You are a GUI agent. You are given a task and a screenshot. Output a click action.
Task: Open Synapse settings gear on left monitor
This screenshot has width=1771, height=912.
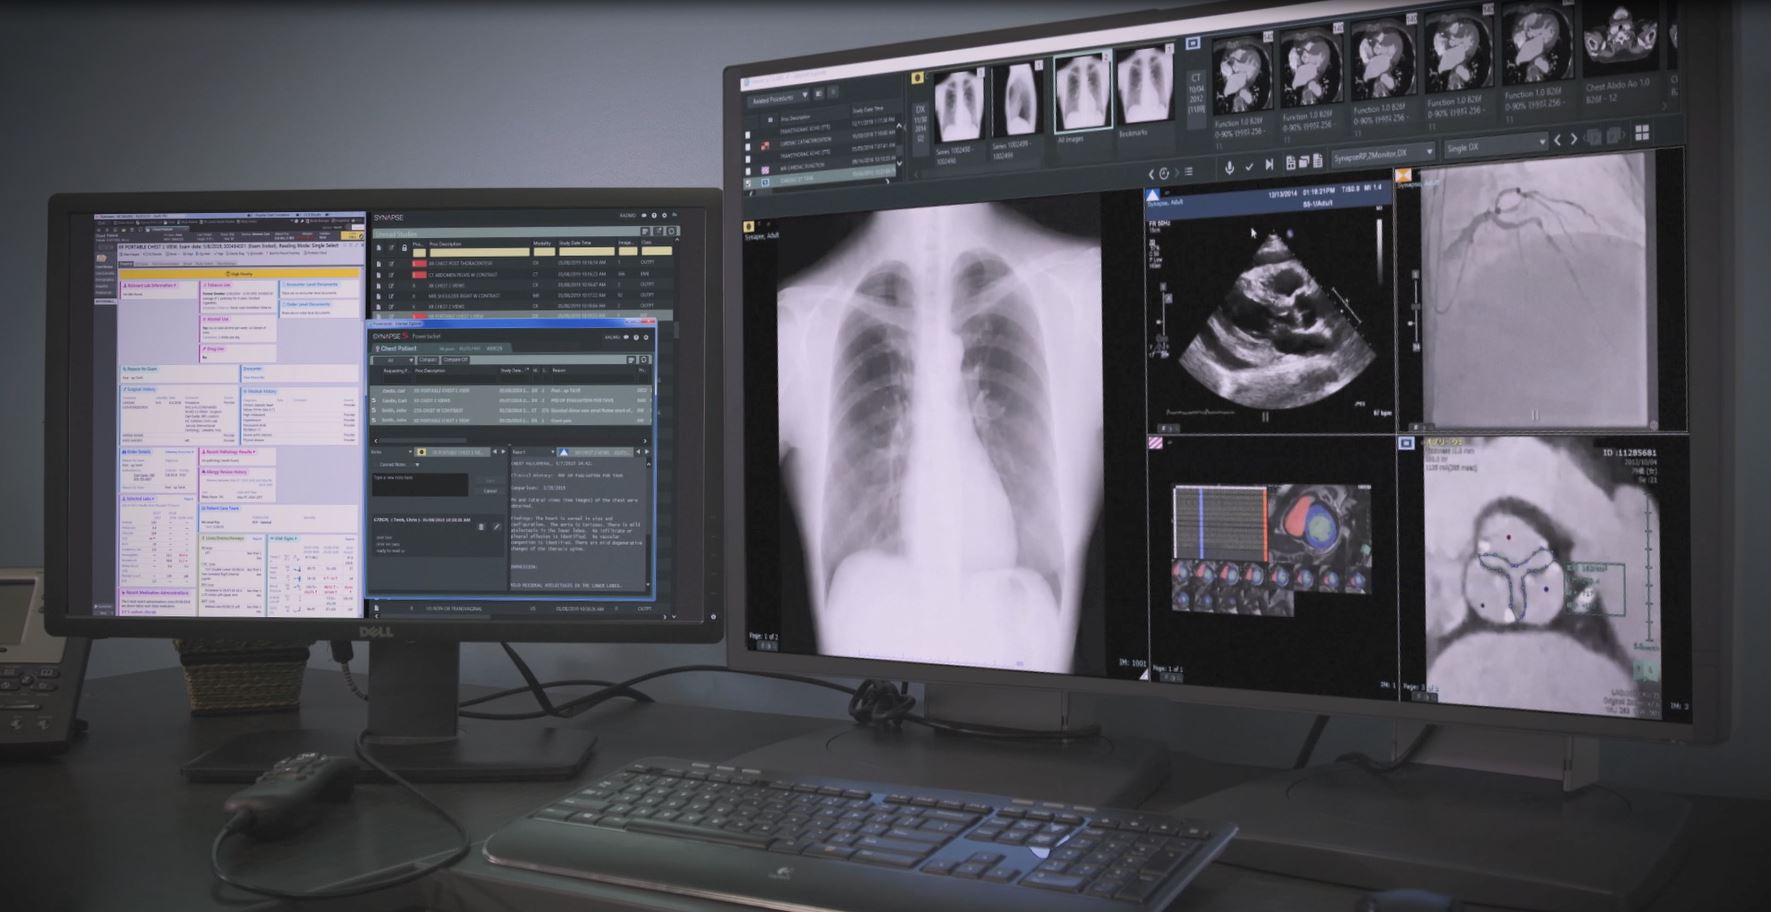[x=664, y=215]
